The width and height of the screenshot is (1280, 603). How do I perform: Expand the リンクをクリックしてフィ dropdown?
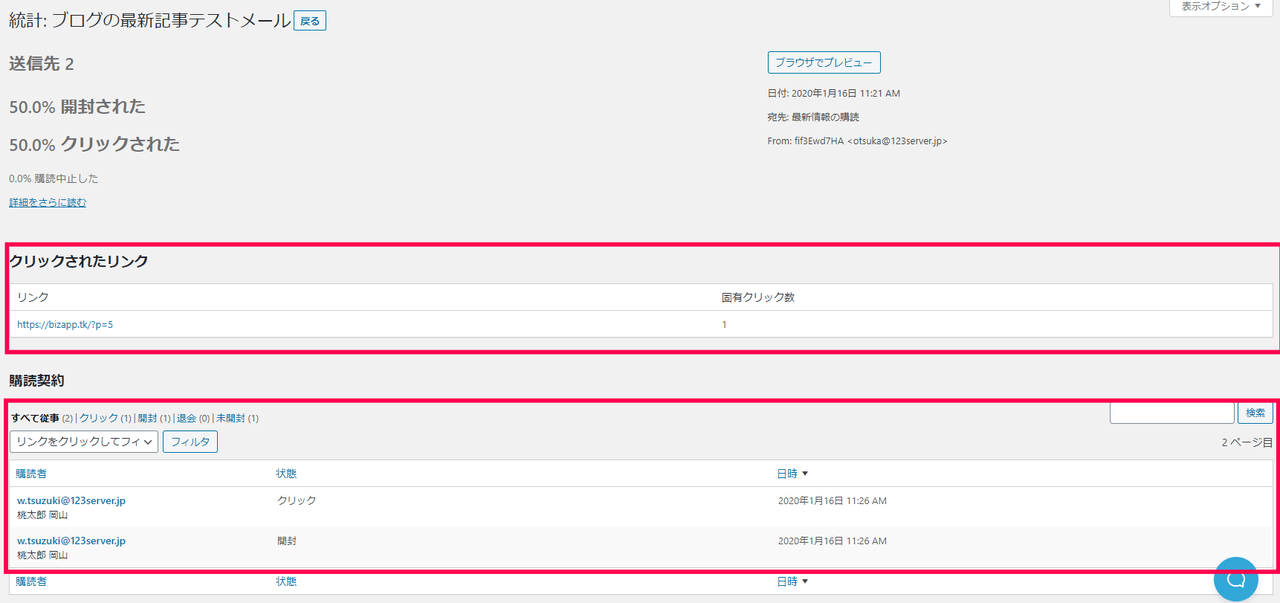coord(84,441)
